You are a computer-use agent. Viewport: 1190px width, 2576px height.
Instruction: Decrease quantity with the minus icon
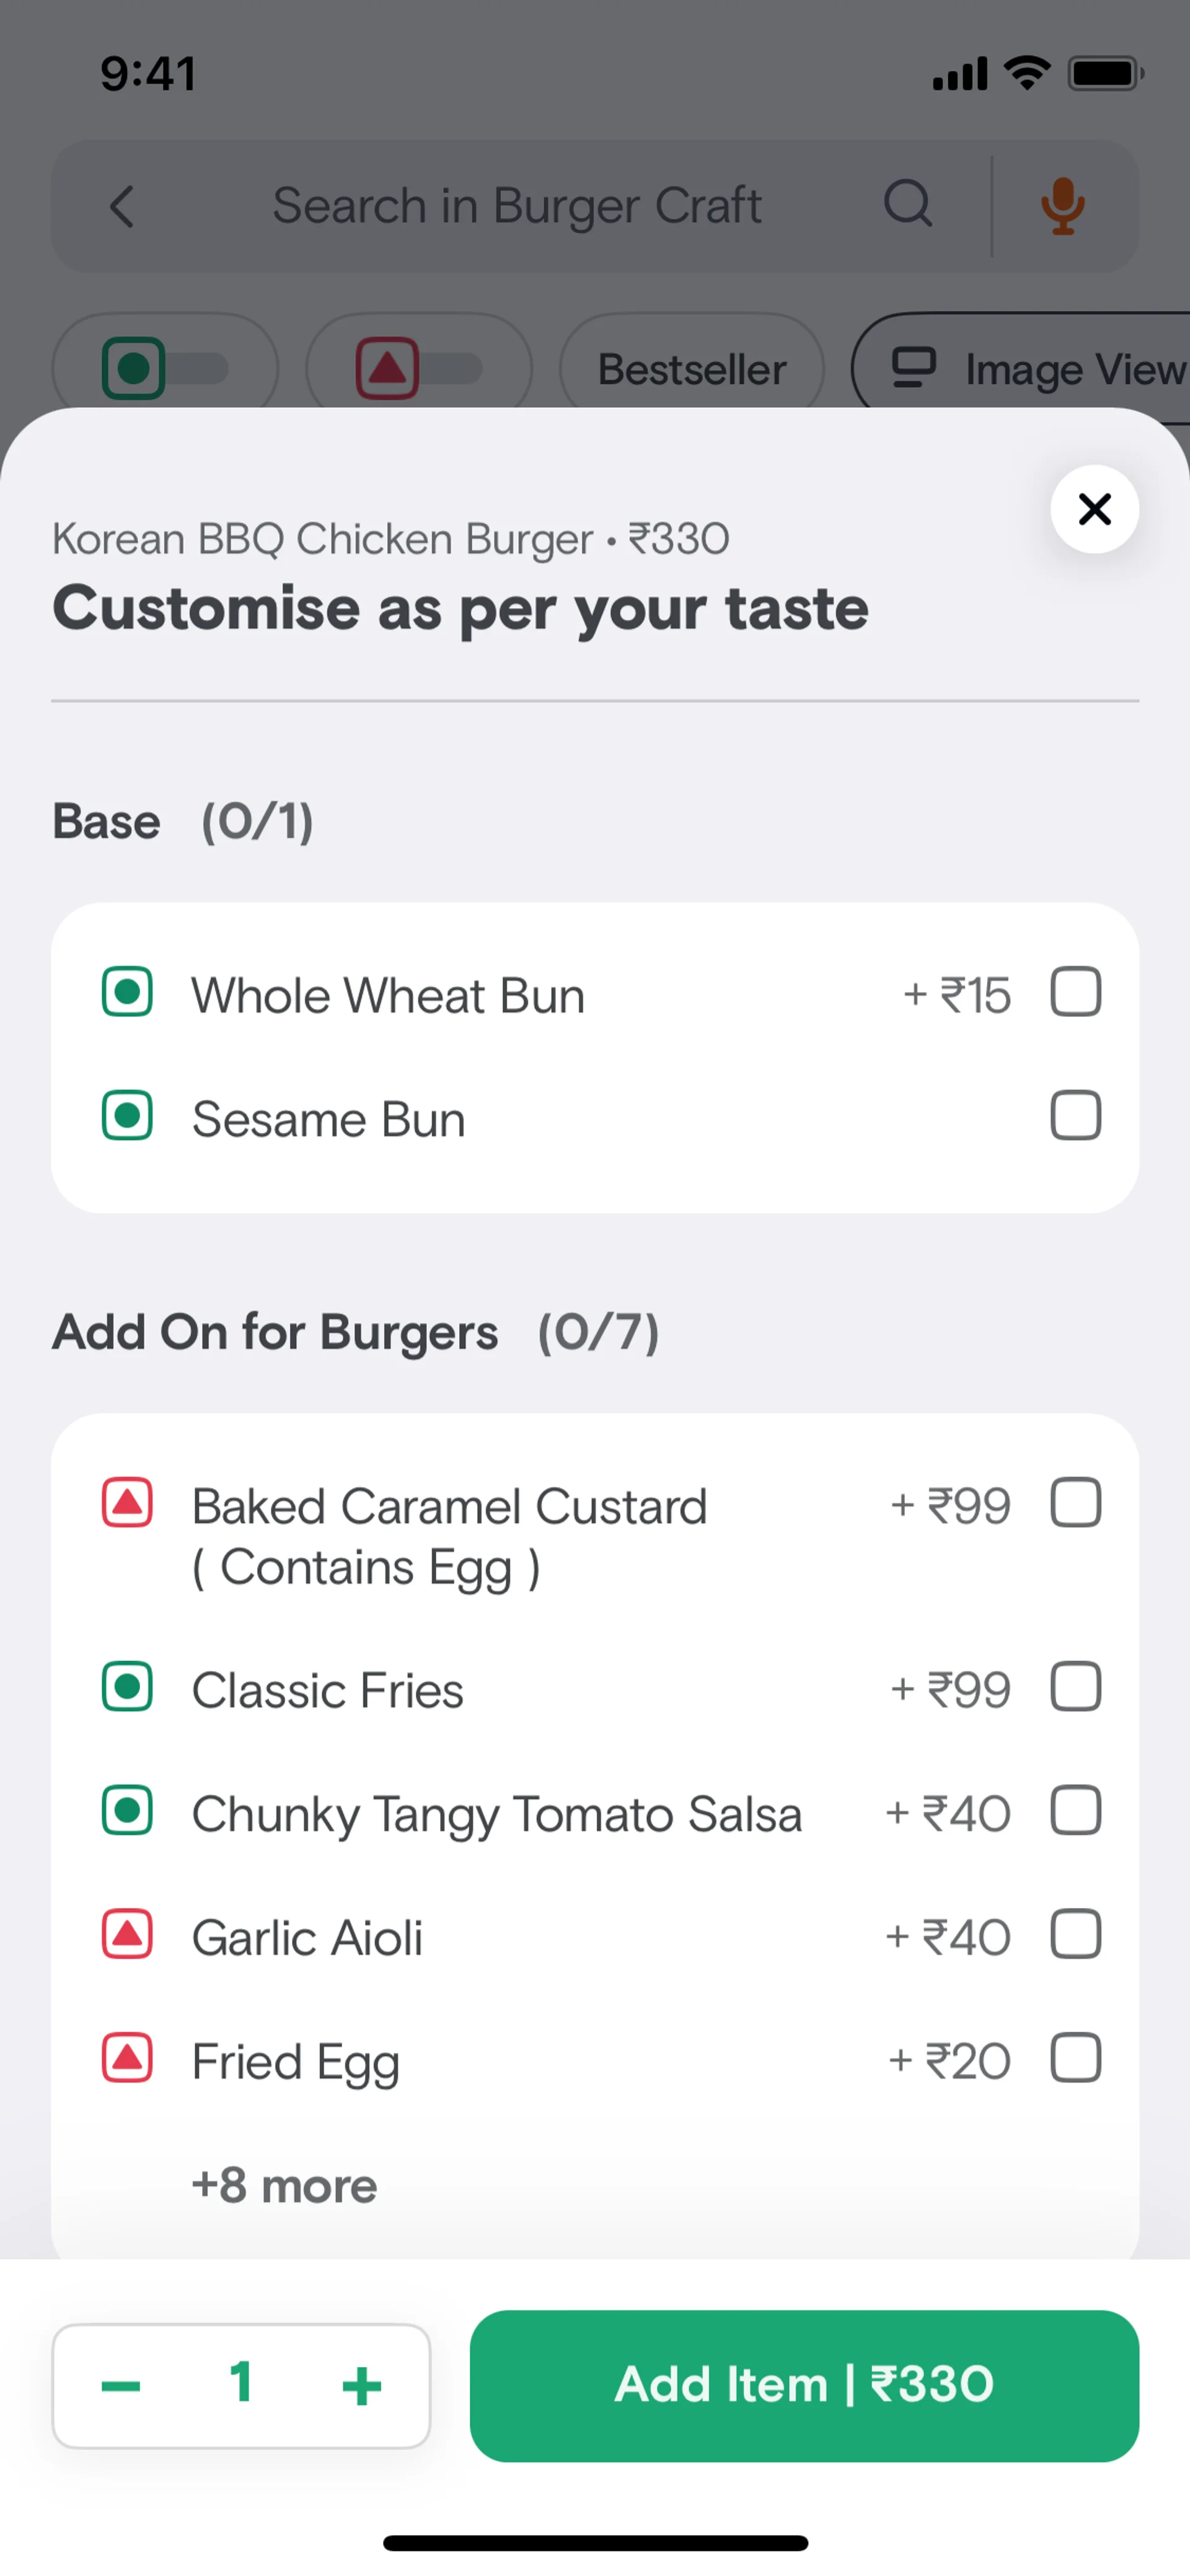tap(121, 2385)
